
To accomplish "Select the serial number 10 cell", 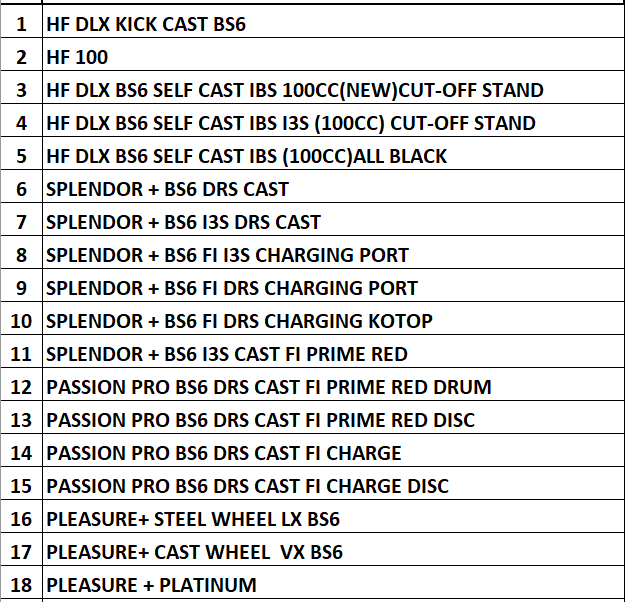I will coord(22,321).
